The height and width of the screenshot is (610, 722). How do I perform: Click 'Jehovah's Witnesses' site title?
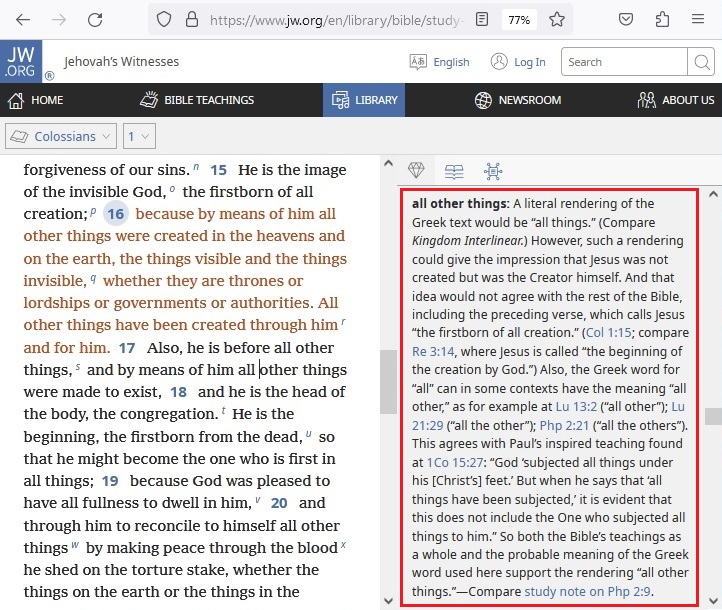pyautogui.click(x=122, y=62)
